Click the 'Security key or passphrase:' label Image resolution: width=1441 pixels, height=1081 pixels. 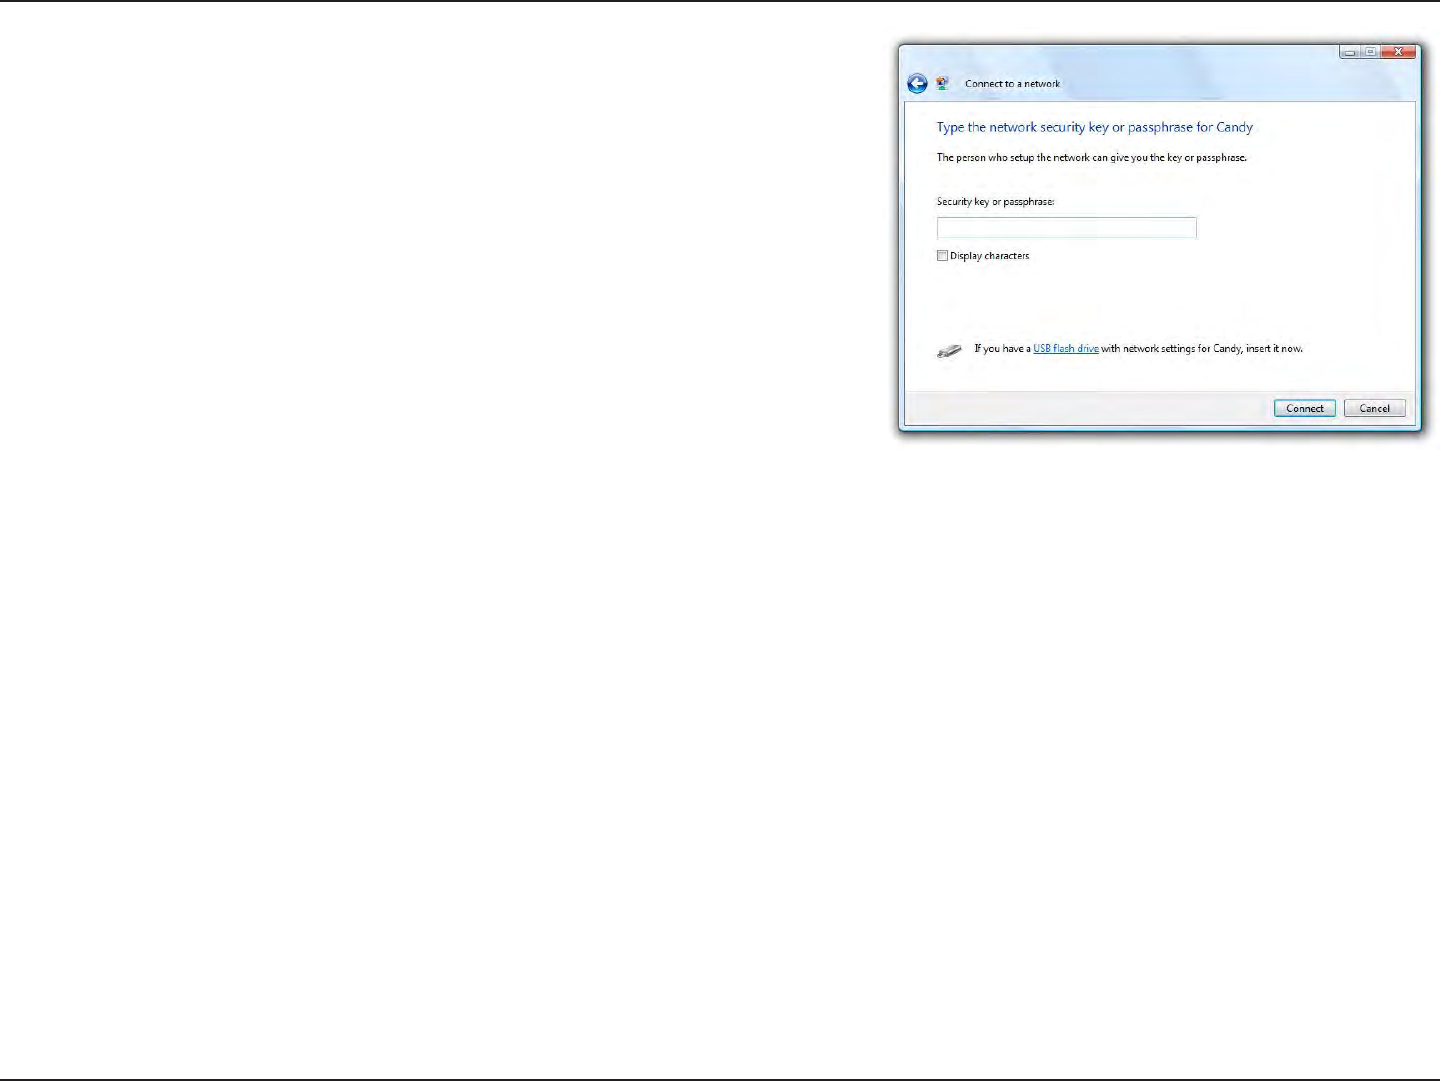pos(995,202)
